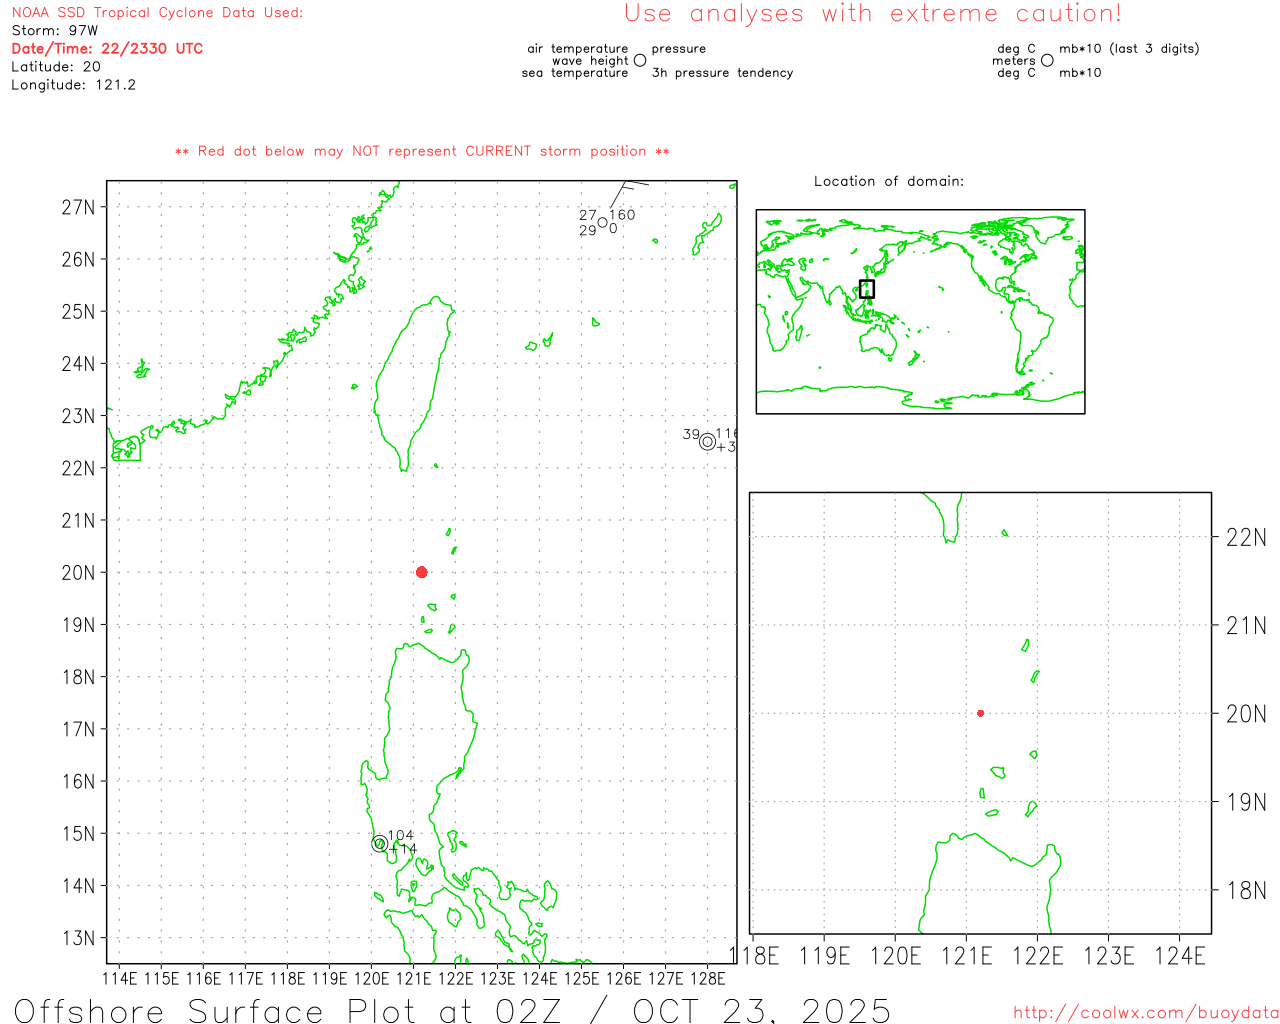Click 'Location of domain:' label
The height and width of the screenshot is (1024, 1280).
[x=889, y=181]
